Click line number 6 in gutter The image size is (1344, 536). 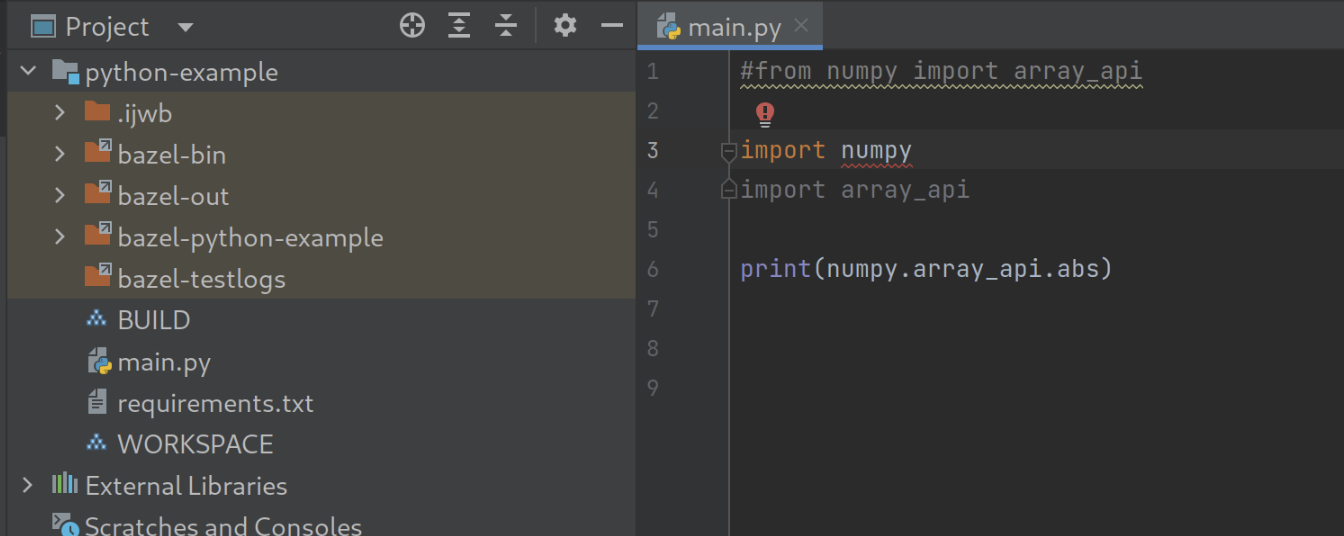[x=653, y=269]
